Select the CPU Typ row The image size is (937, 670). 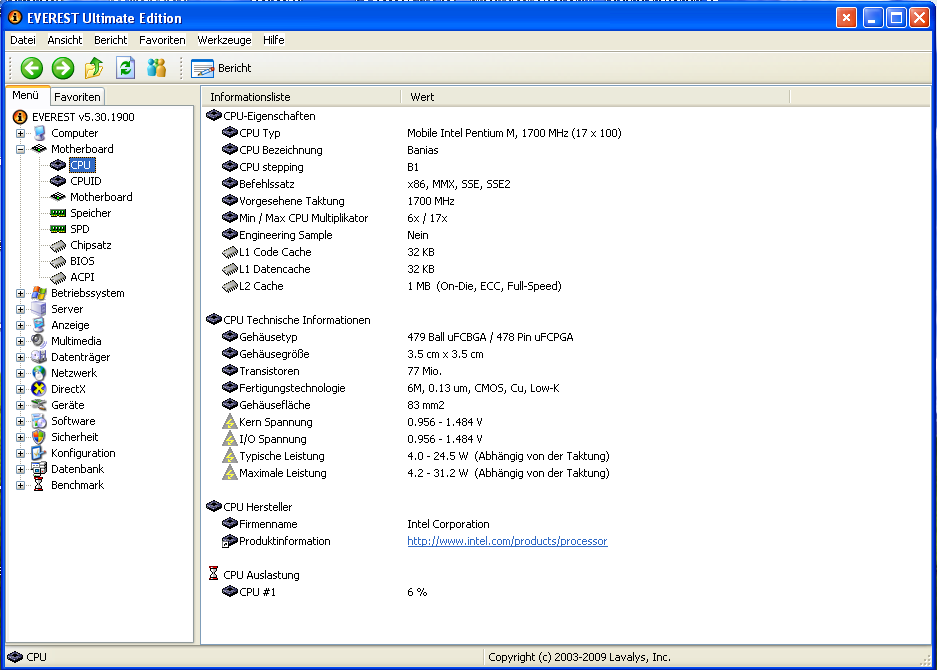pyautogui.click(x=421, y=133)
